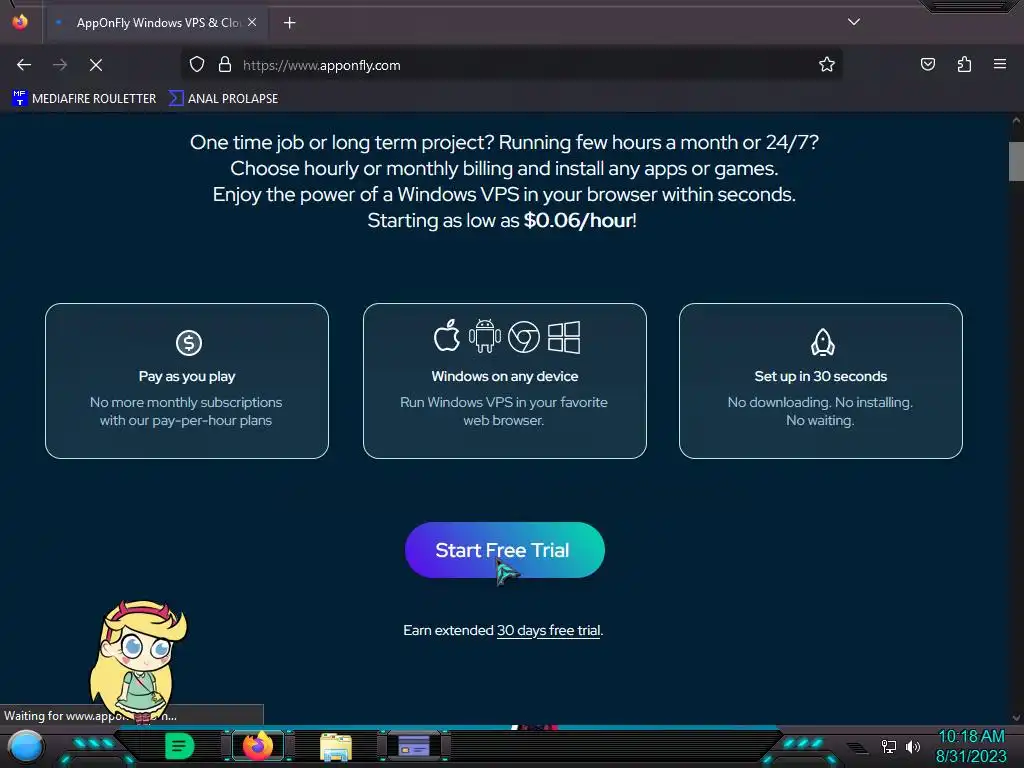Click the scrollbar down arrow

pos(1016,718)
